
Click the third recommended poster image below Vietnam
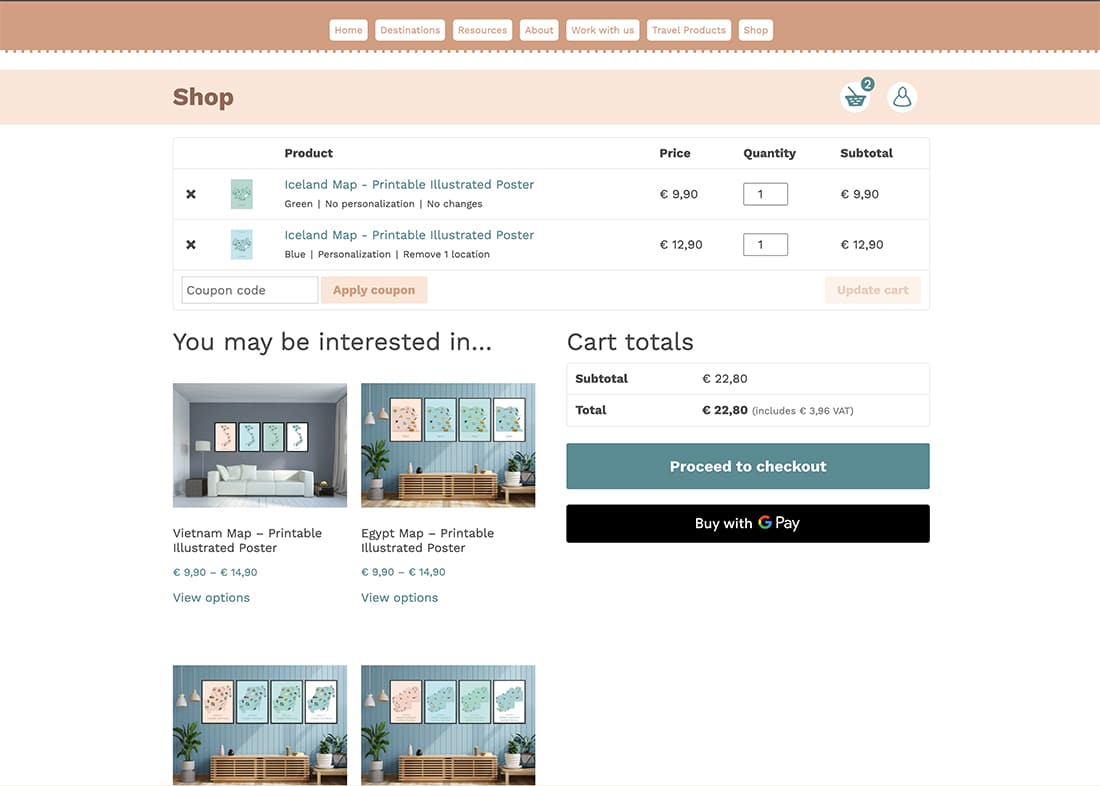[x=260, y=725]
